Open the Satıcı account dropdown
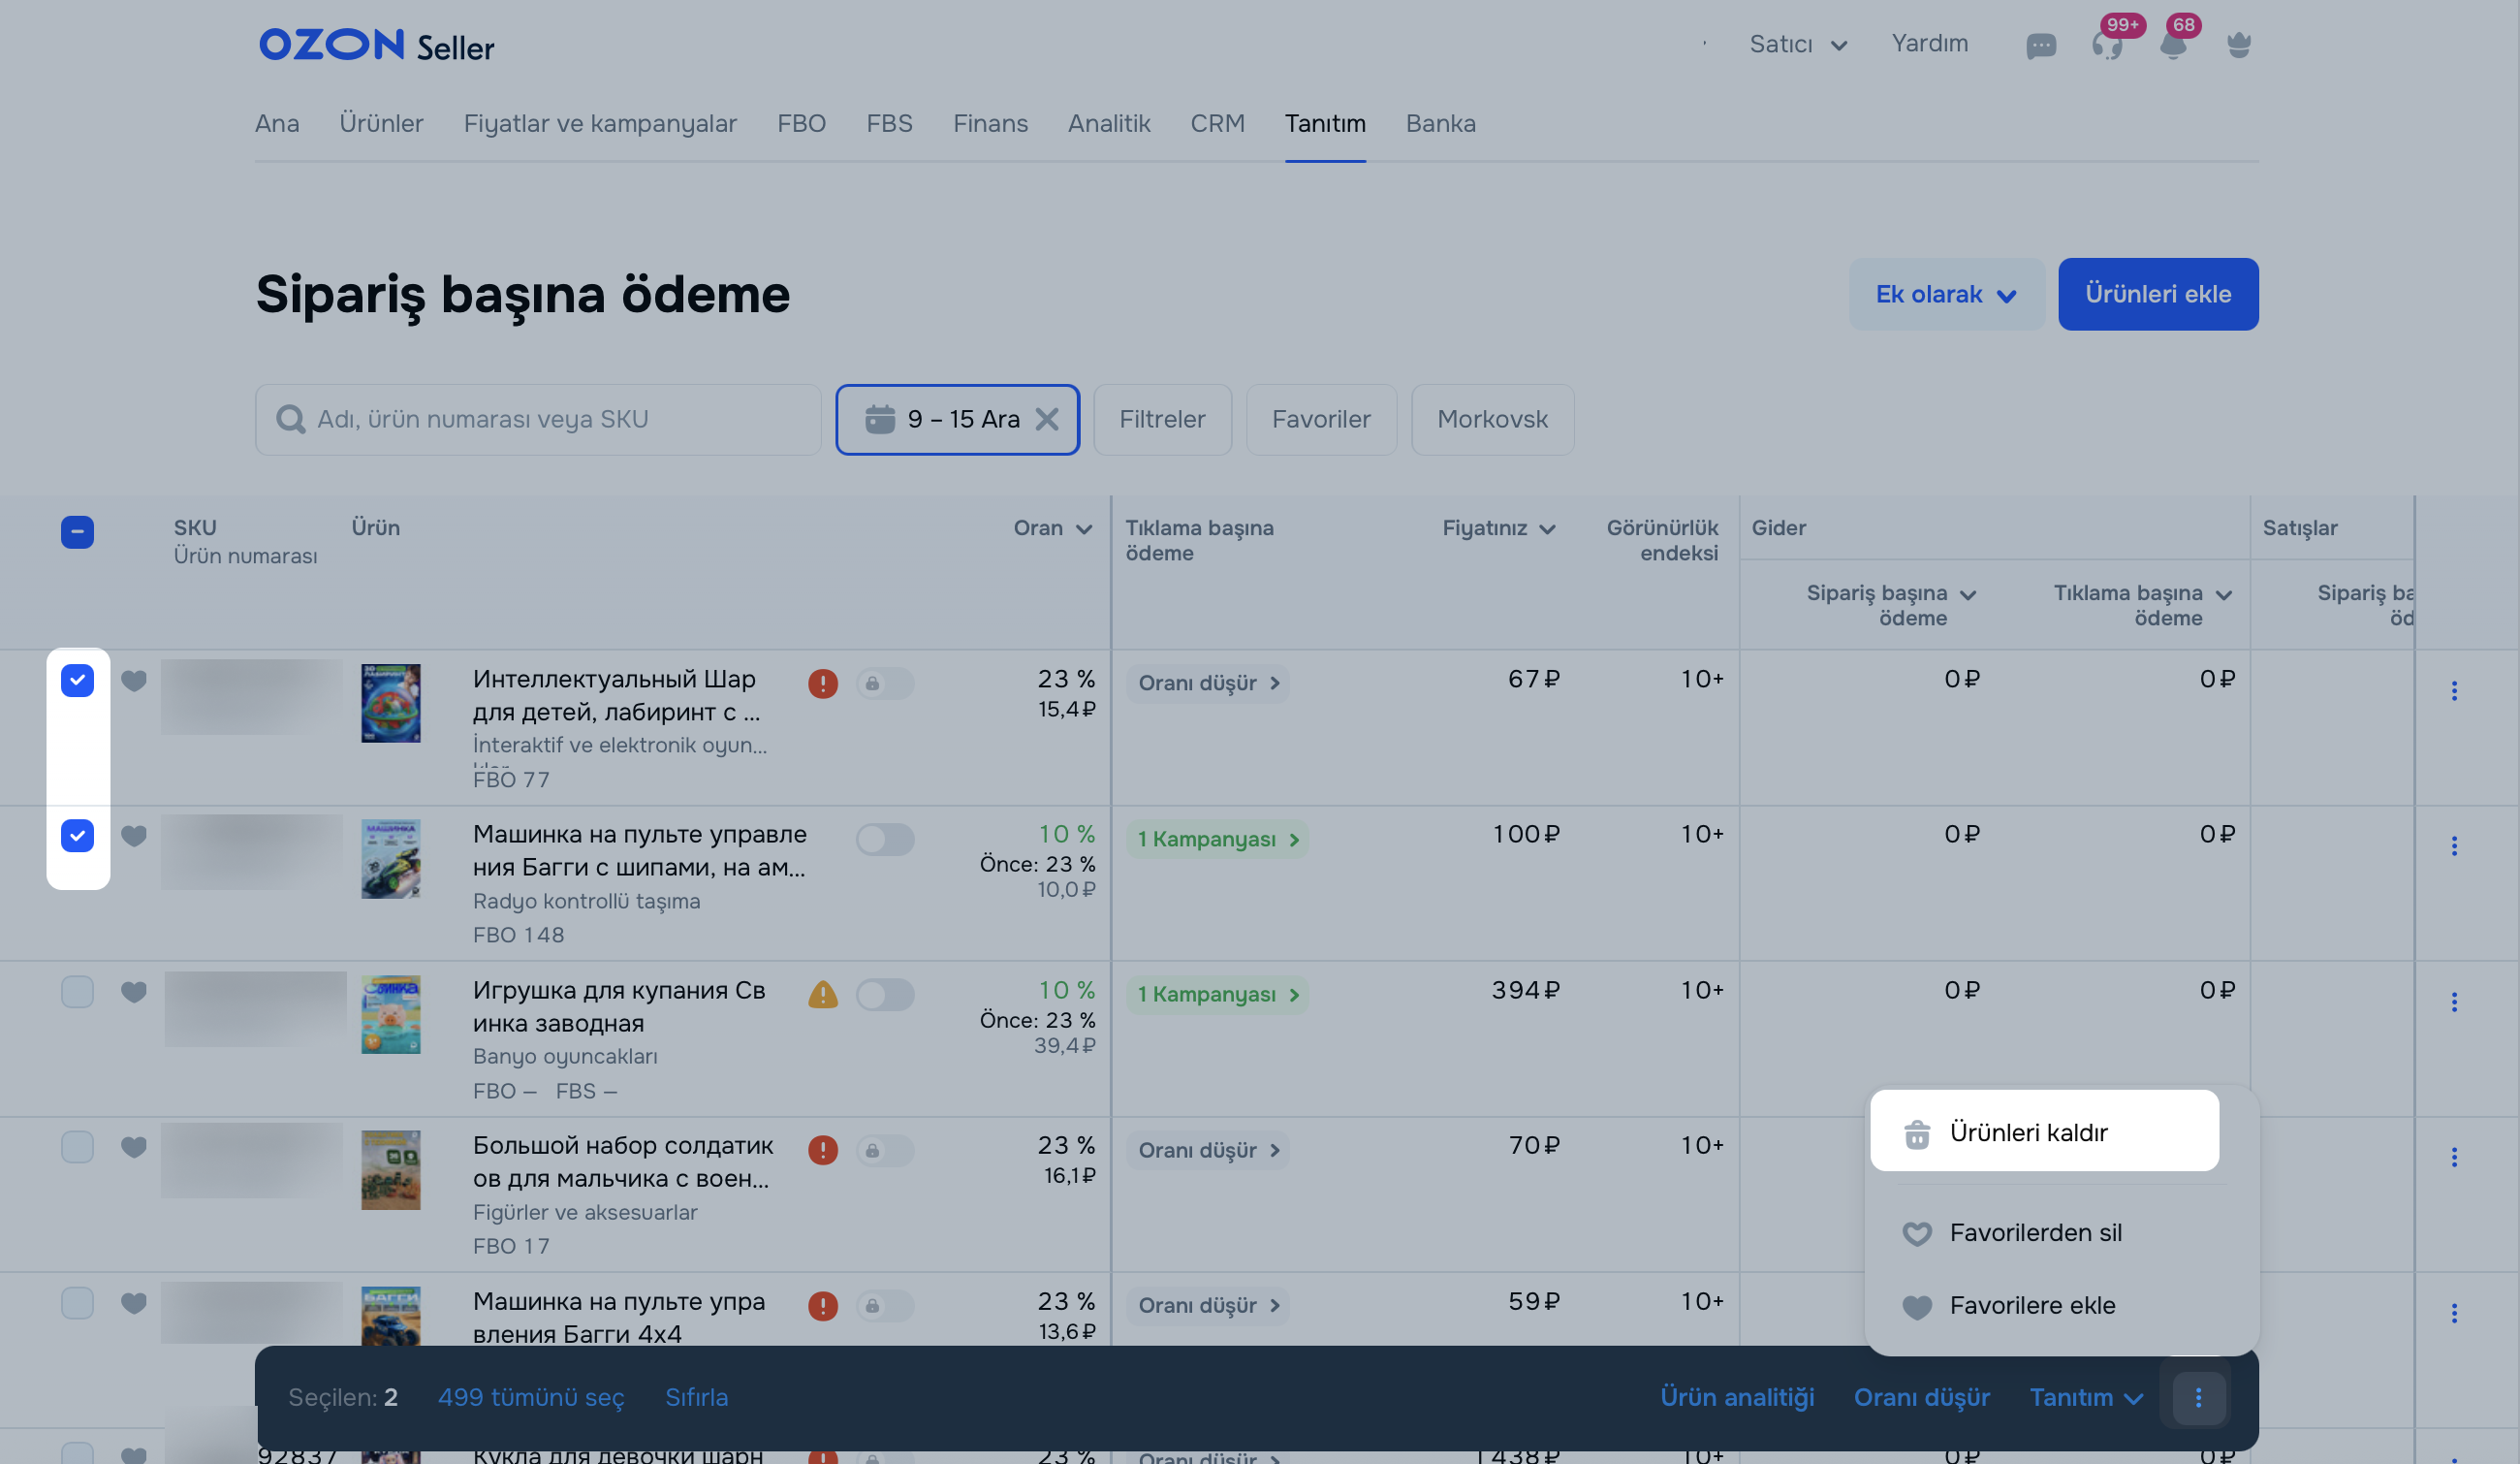Image resolution: width=2520 pixels, height=1464 pixels. point(1797,44)
